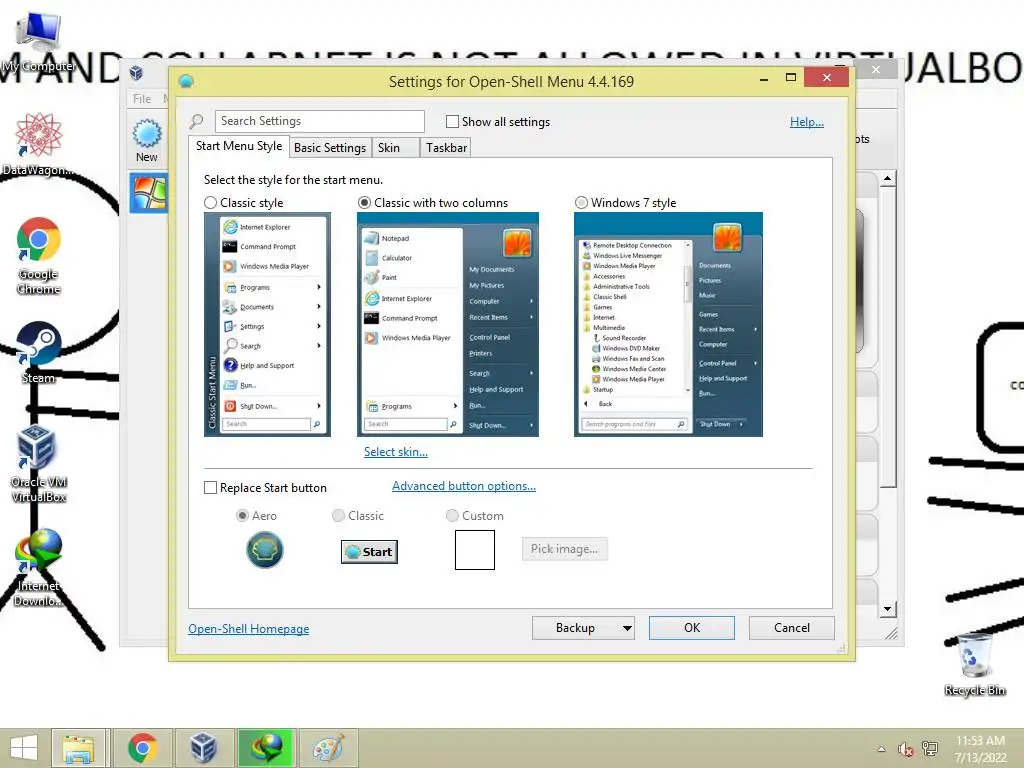Switch to the Basic Settings tab

coord(330,148)
